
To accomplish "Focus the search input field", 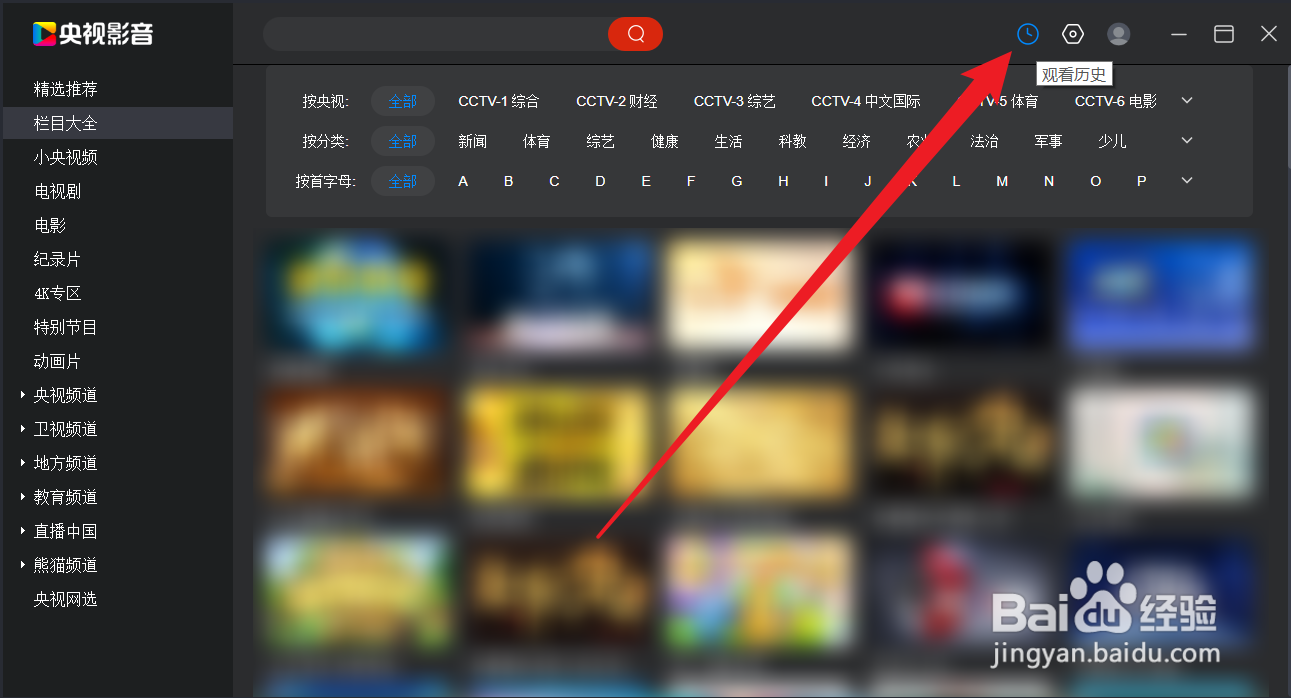I will click(x=436, y=34).
